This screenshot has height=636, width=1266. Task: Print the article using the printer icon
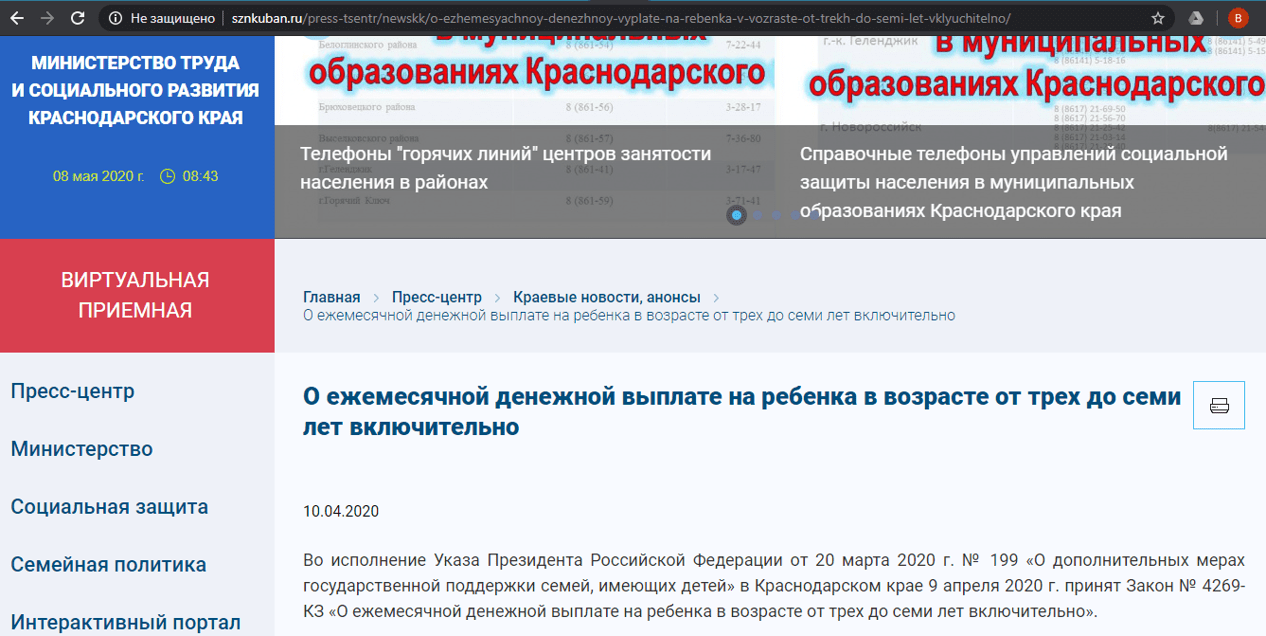click(x=1219, y=405)
